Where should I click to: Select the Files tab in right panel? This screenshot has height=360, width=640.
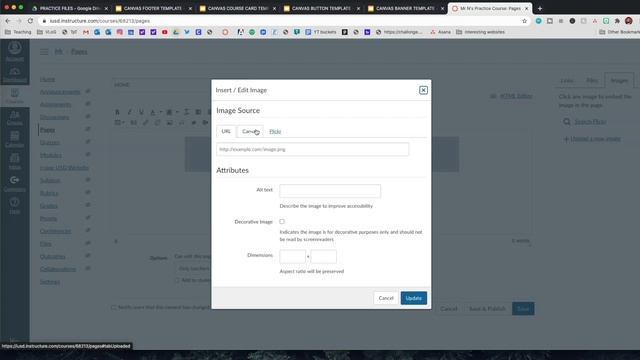point(592,80)
